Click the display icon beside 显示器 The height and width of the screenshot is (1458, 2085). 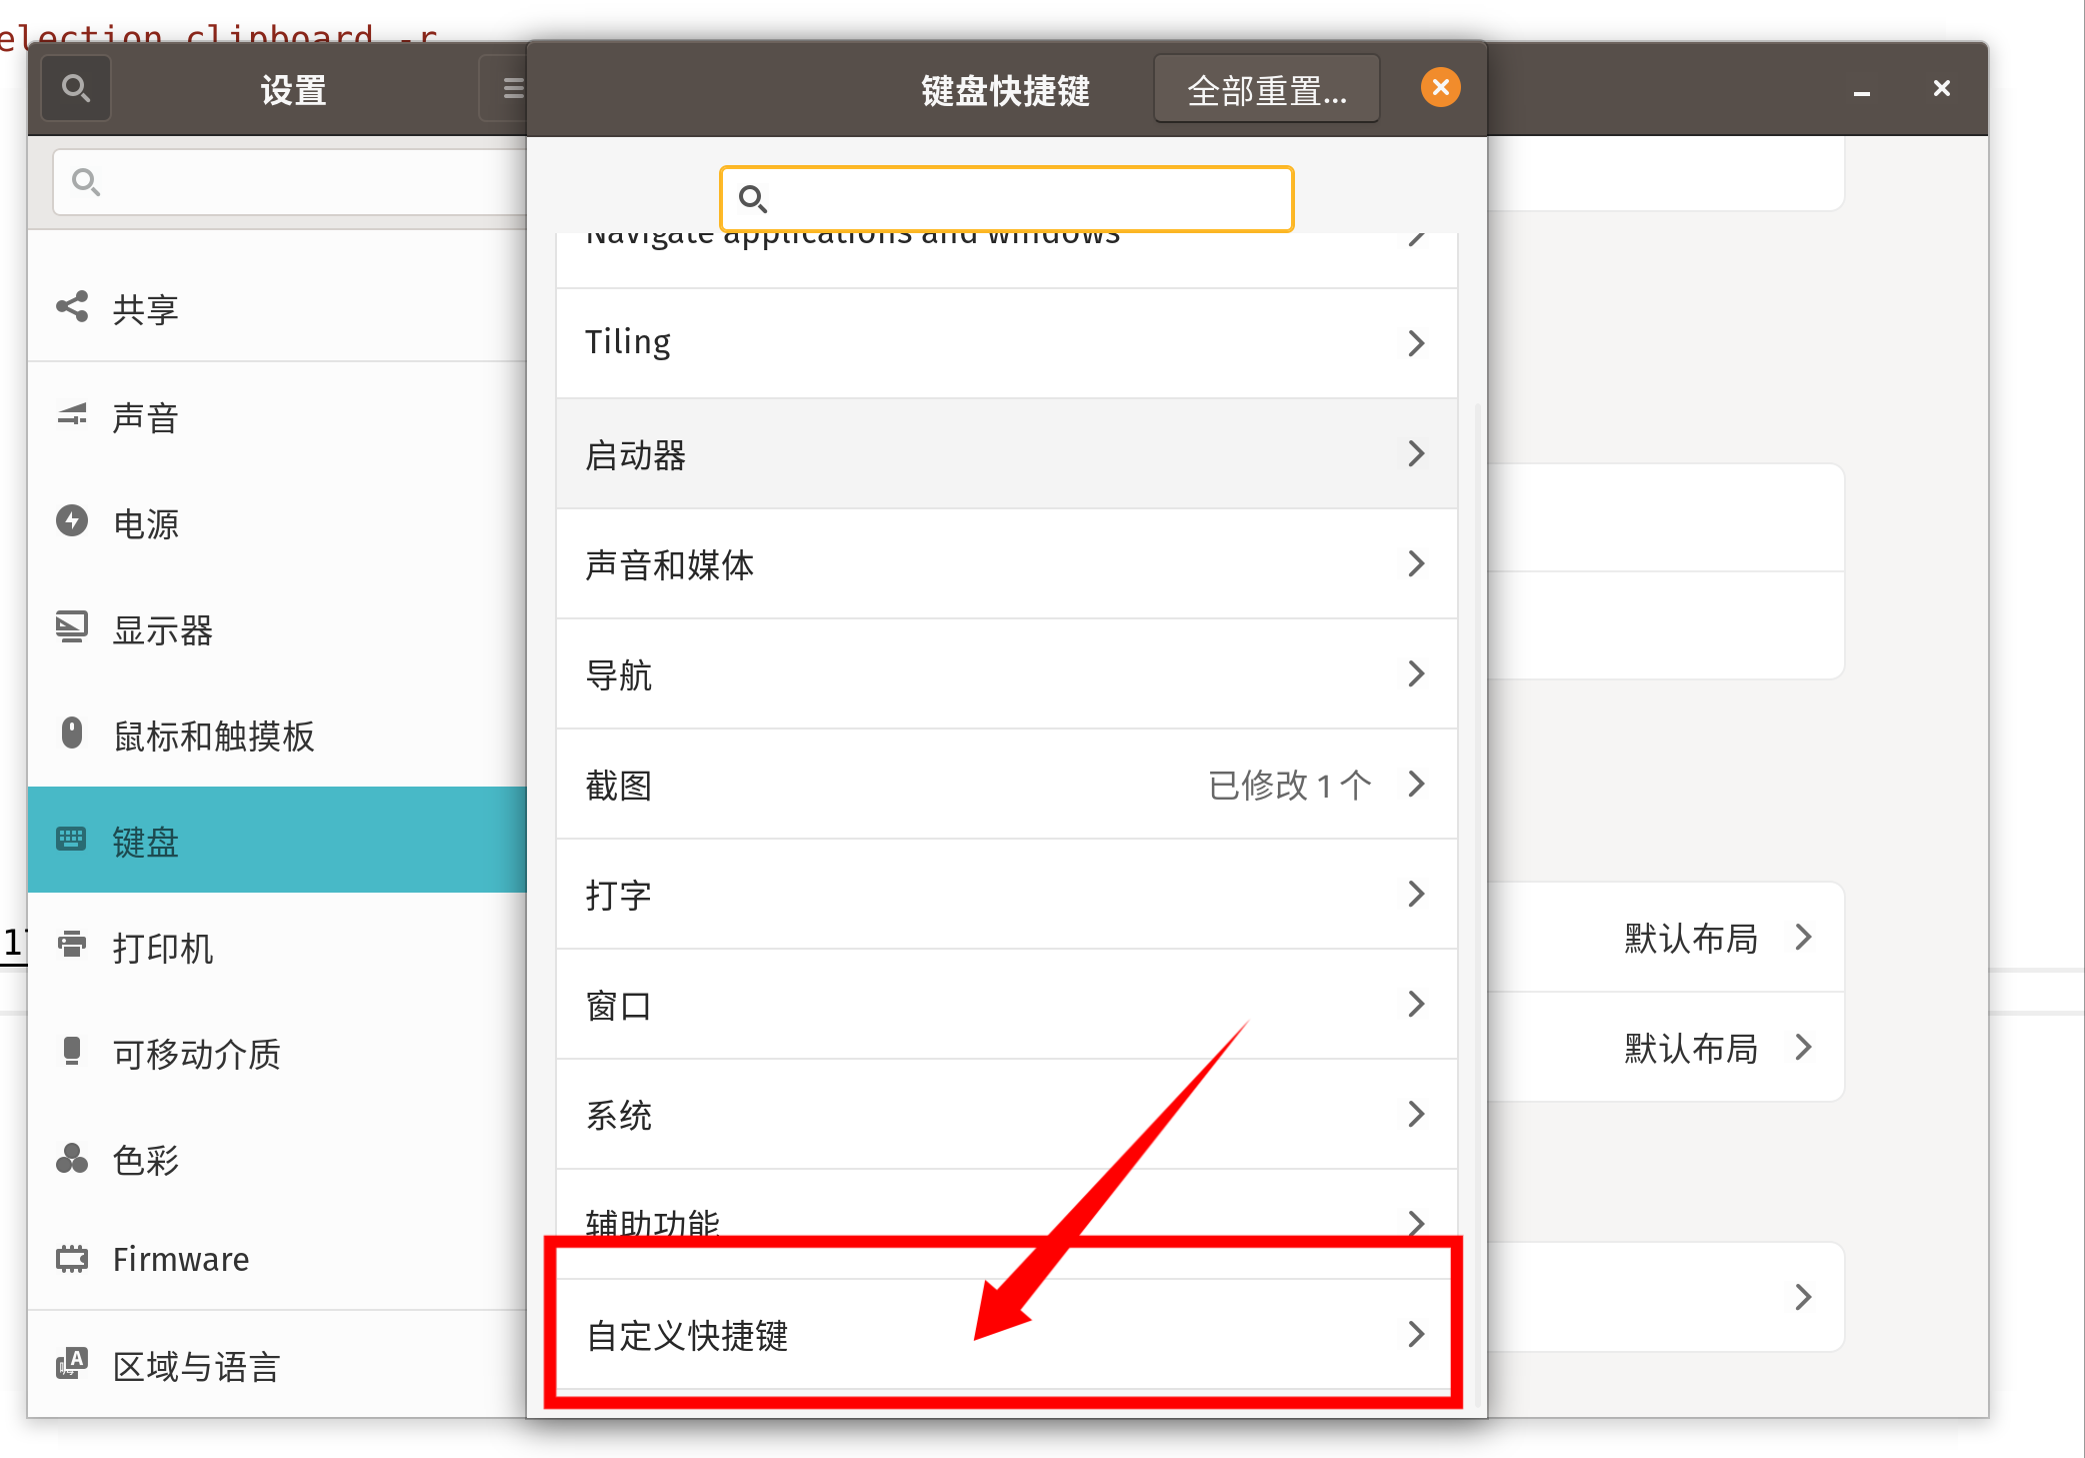click(x=72, y=627)
